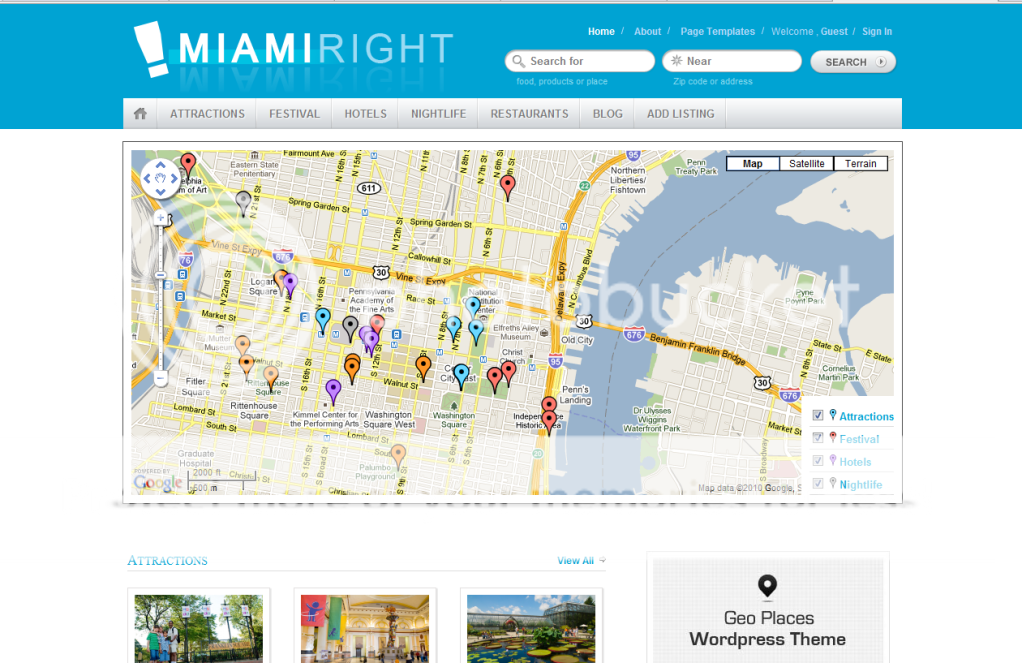Open the museum hall attraction thumbnail
Viewport: 1022px width, 663px height.
click(365, 627)
